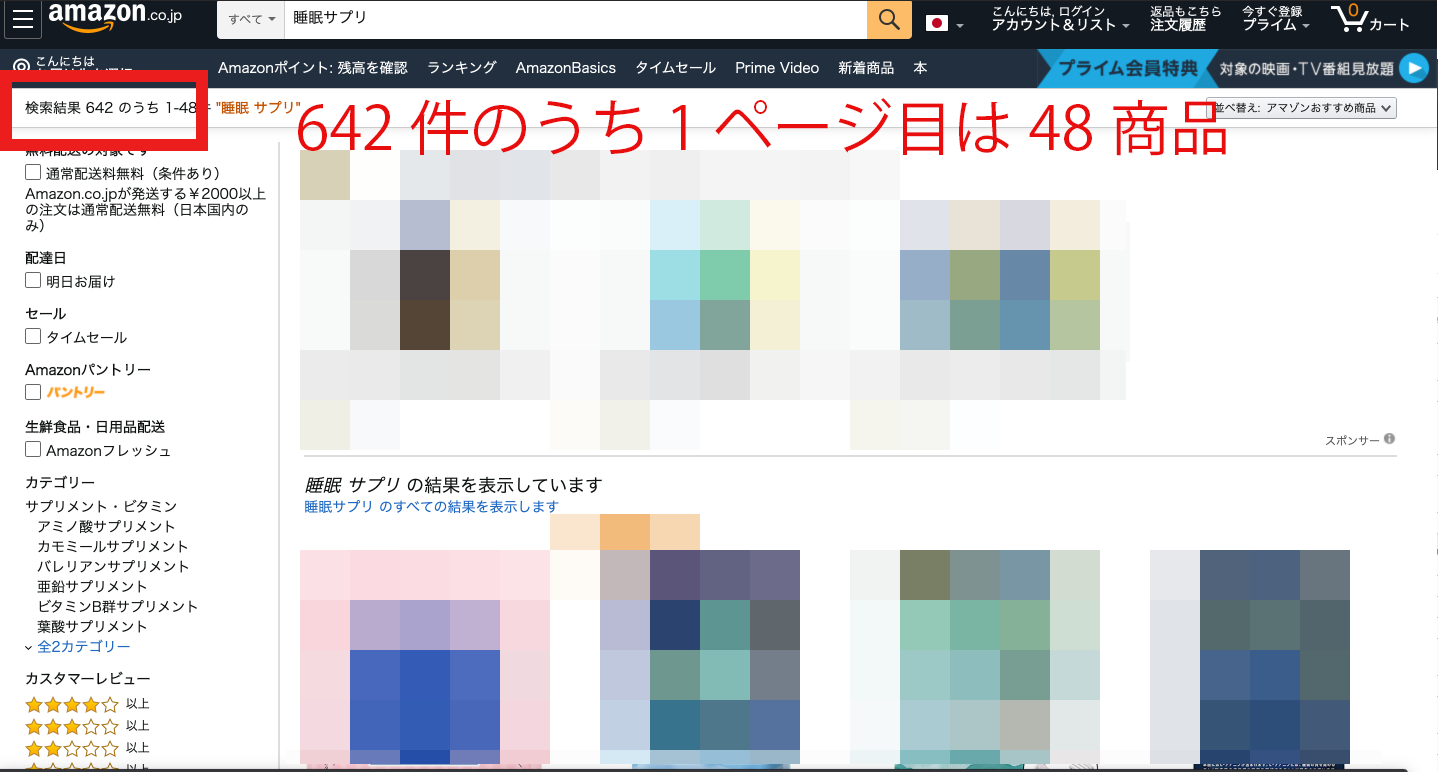Go to ランキング in navigation bar
Viewport: 1438px width, 772px height.
coord(462,68)
